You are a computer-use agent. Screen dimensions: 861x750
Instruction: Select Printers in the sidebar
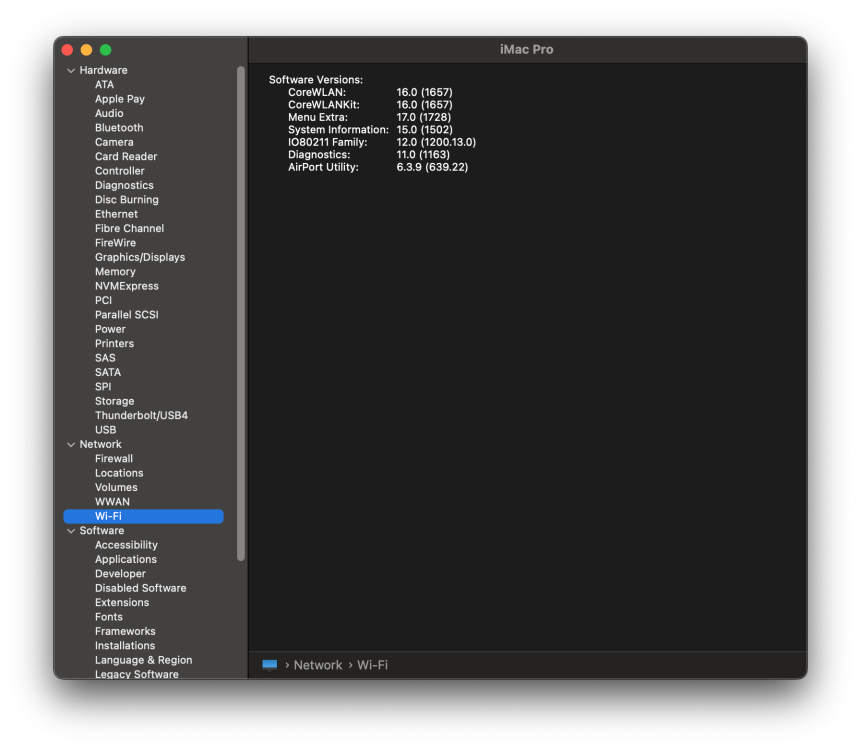tap(114, 343)
